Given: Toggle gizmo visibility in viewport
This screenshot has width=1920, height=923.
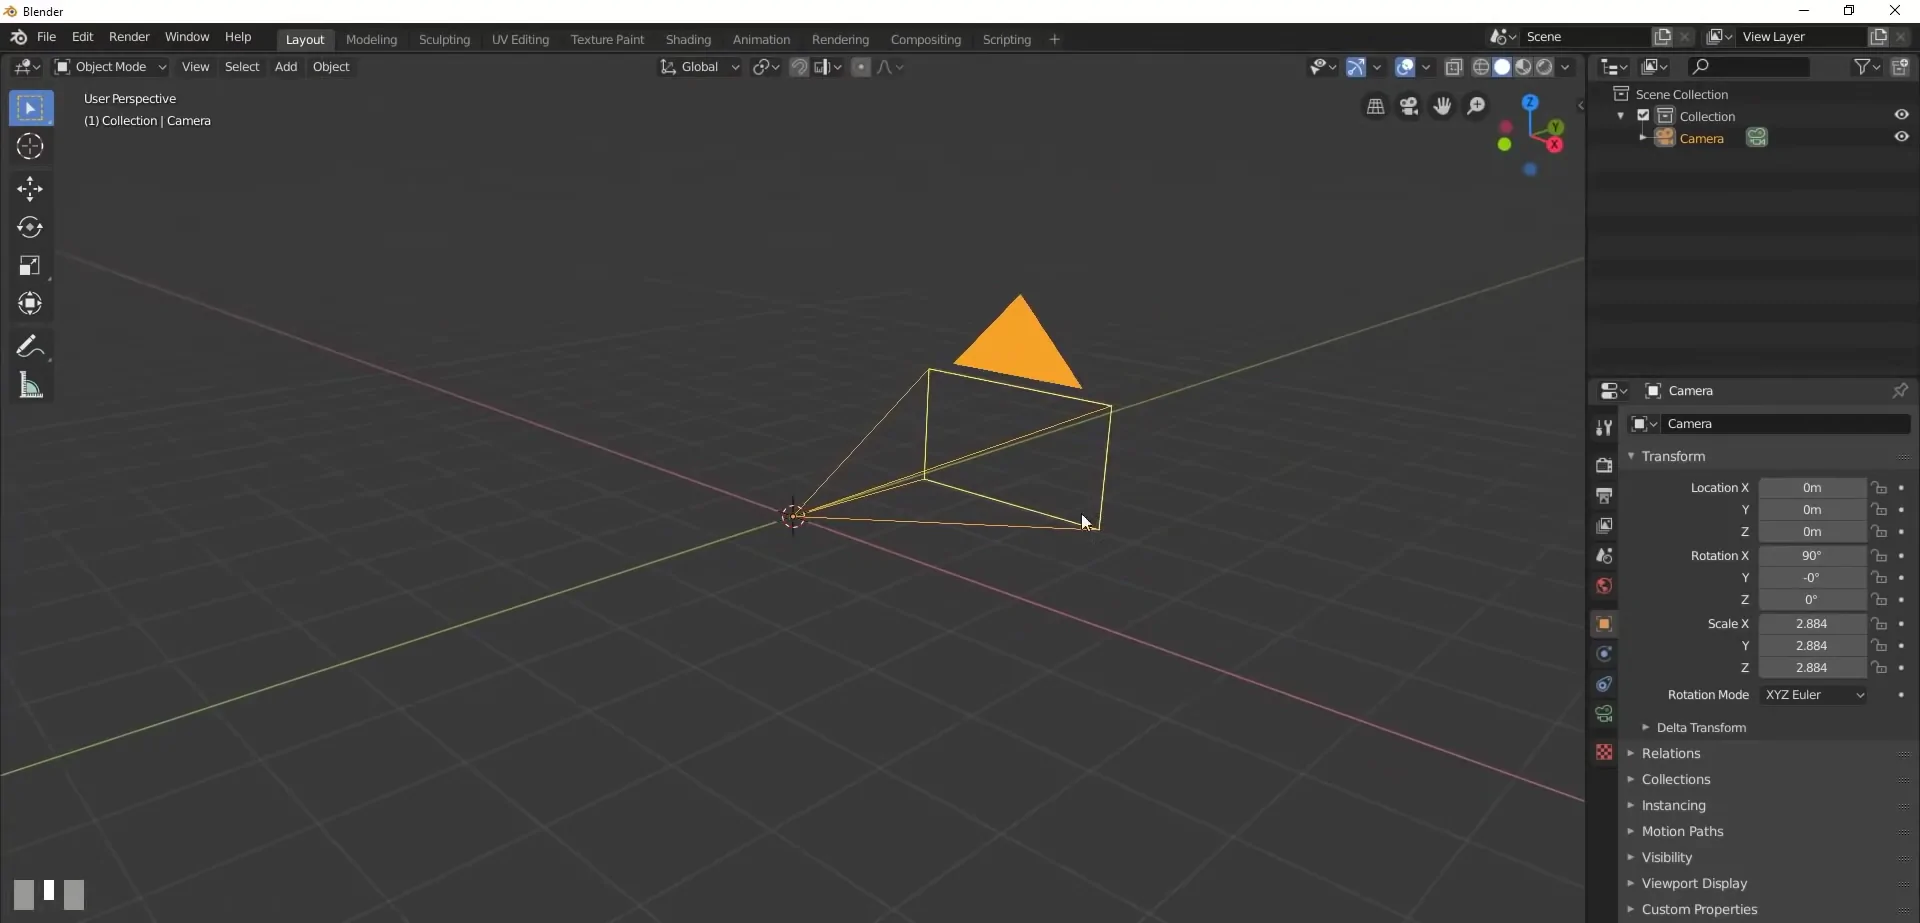Looking at the screenshot, I should pyautogui.click(x=1355, y=67).
